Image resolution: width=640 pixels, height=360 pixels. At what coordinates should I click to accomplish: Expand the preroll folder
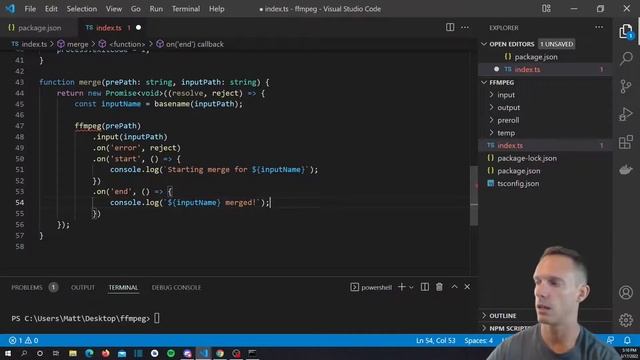[x=508, y=120]
